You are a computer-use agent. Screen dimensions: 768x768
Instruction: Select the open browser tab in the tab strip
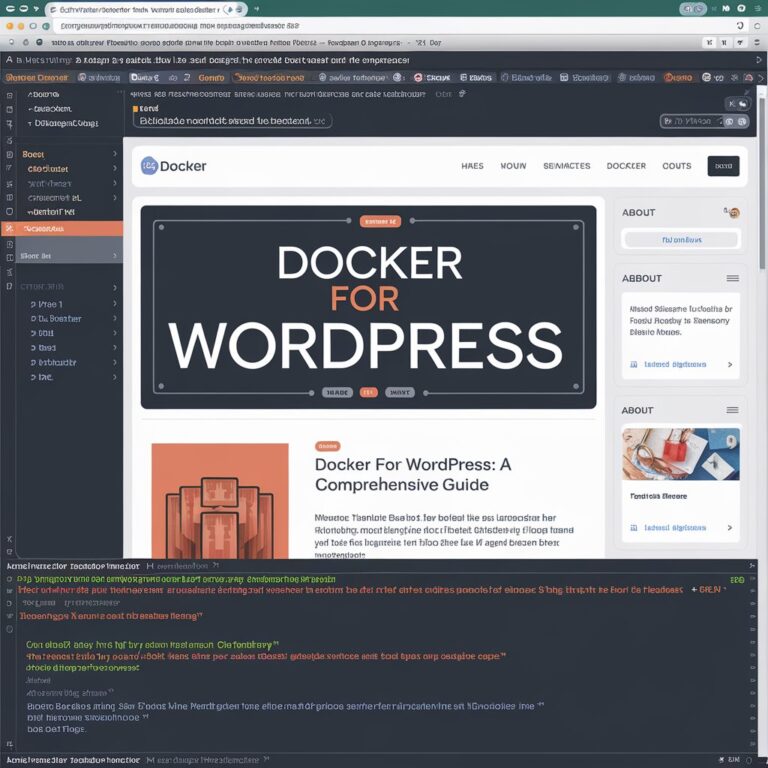click(146, 9)
